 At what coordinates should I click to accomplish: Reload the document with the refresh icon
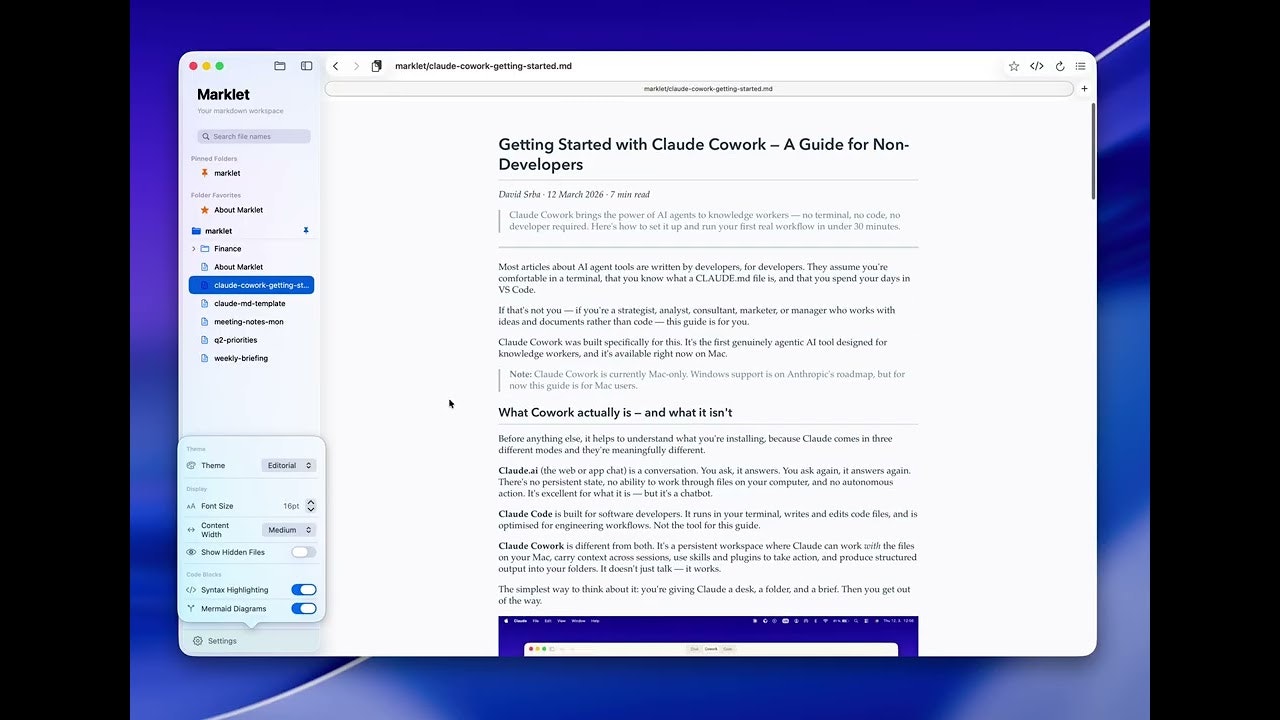pos(1060,66)
